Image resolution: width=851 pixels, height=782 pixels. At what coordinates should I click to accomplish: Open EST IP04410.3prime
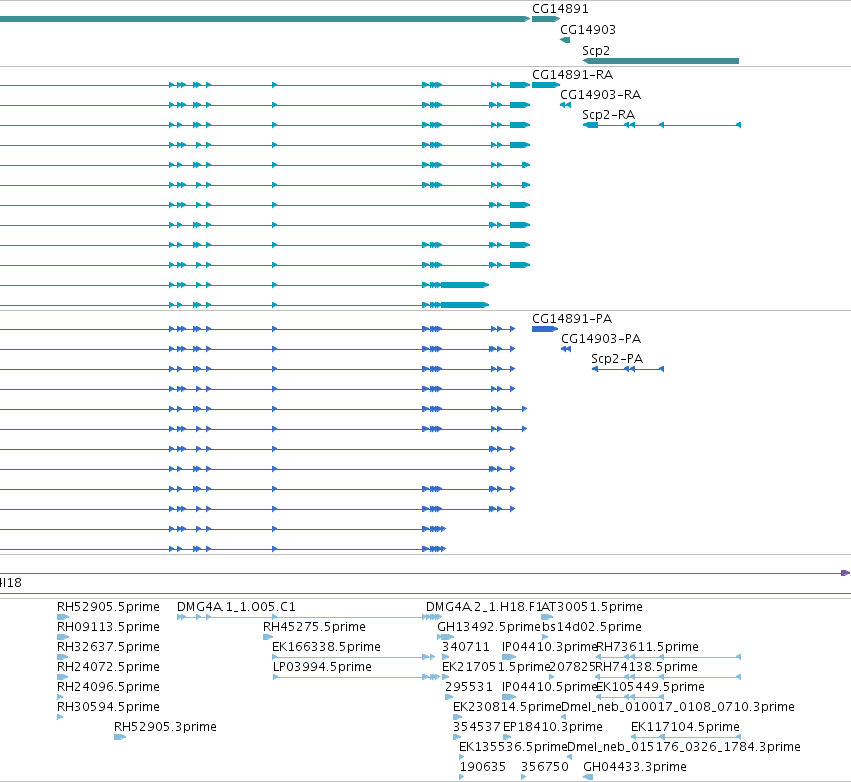549,647
